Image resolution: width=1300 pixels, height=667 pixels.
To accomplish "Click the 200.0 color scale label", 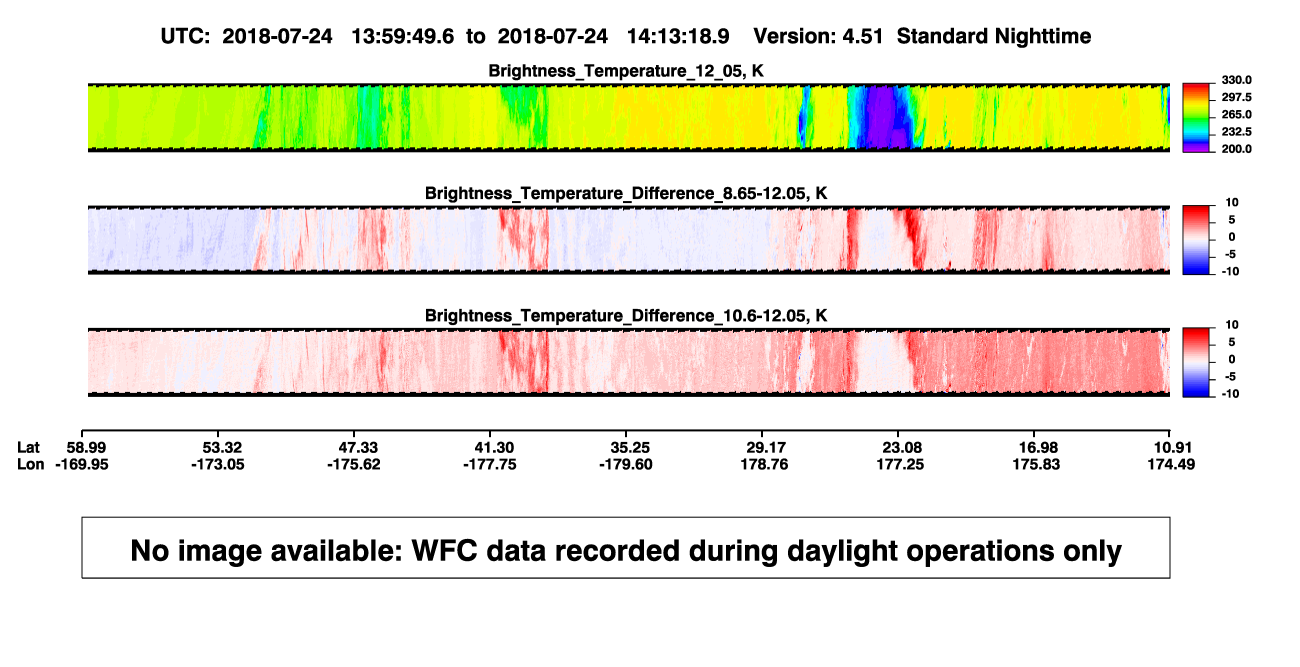I will coord(1235,148).
